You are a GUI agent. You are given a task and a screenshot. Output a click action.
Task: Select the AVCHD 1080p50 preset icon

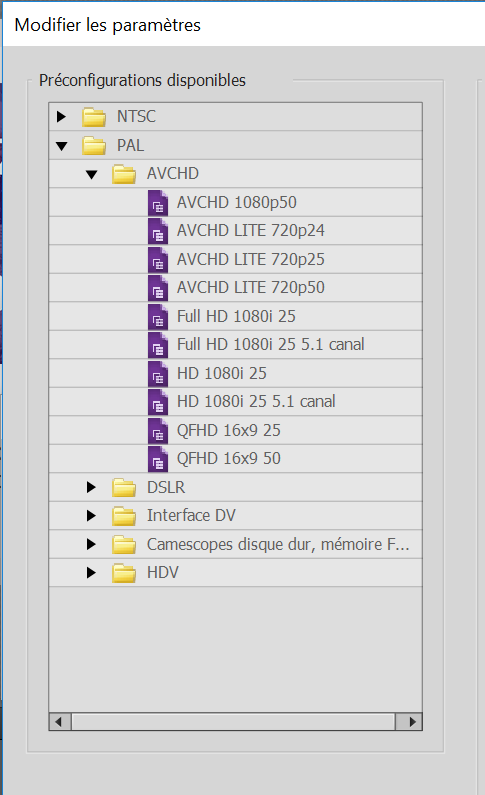point(158,203)
